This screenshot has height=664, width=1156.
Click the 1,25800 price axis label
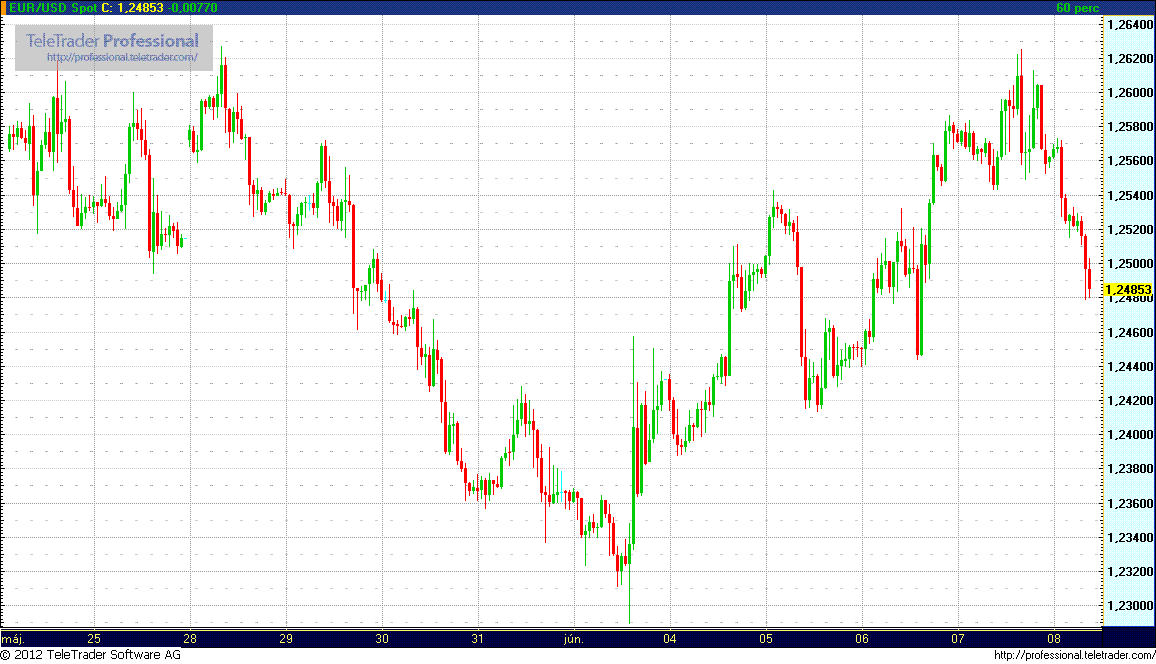(1130, 127)
